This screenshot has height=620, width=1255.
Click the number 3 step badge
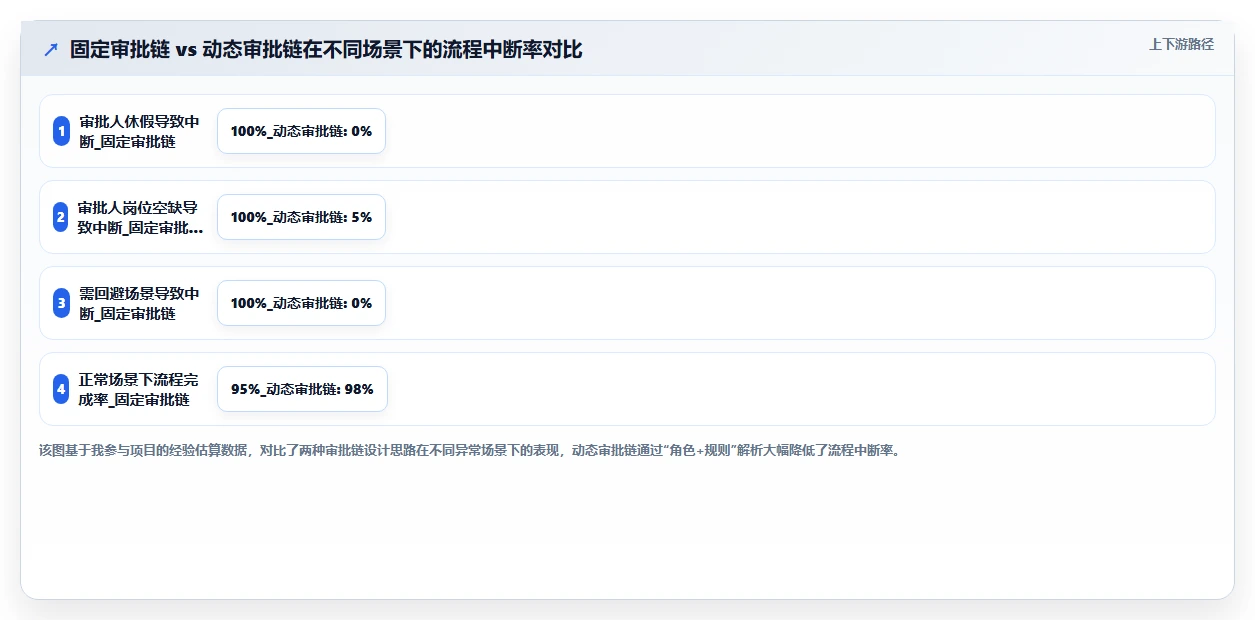[x=61, y=303]
